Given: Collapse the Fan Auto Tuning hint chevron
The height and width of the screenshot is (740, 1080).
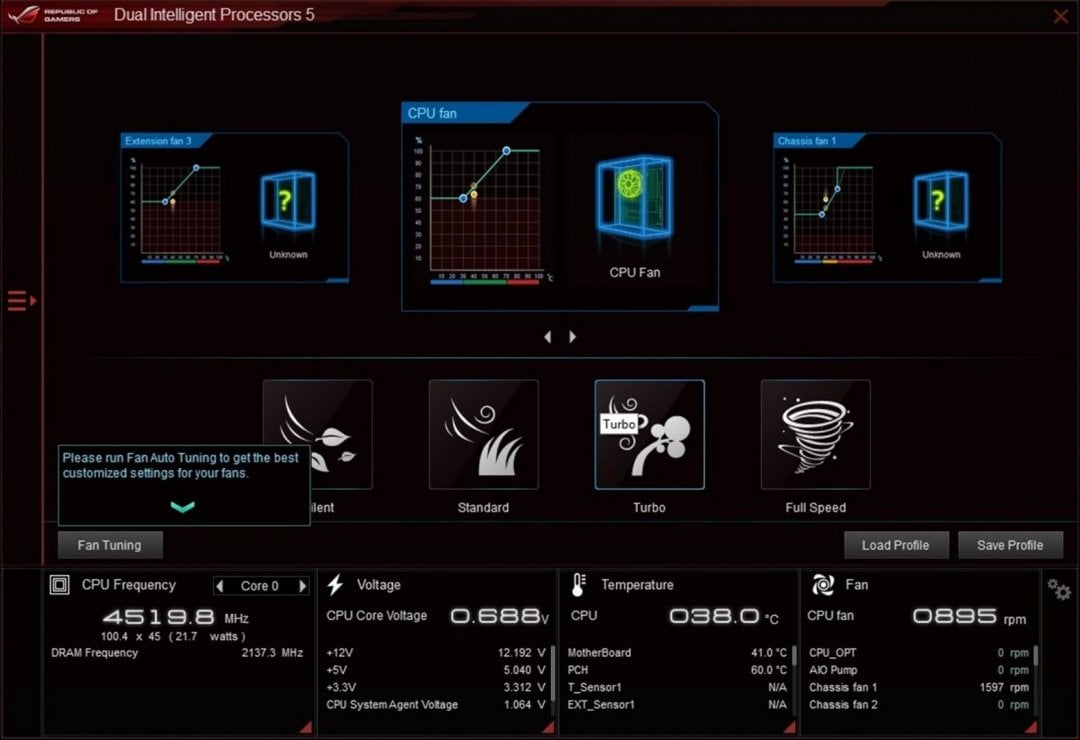Looking at the screenshot, I should coord(183,507).
